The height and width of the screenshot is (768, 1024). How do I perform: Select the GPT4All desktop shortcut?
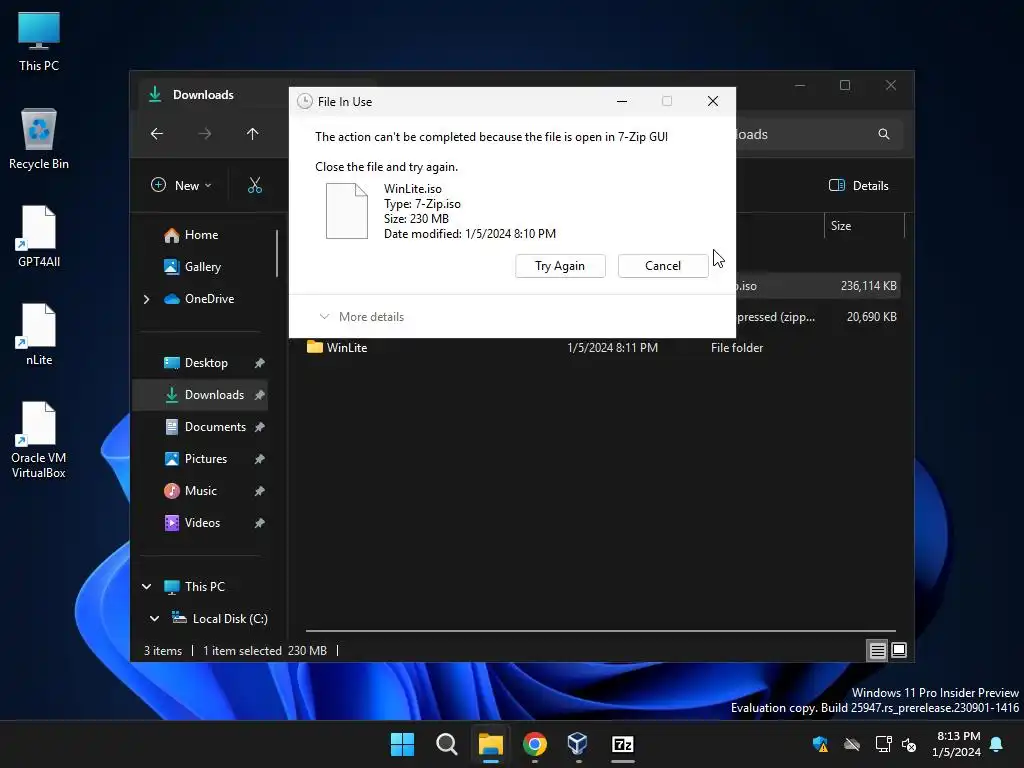click(x=39, y=236)
